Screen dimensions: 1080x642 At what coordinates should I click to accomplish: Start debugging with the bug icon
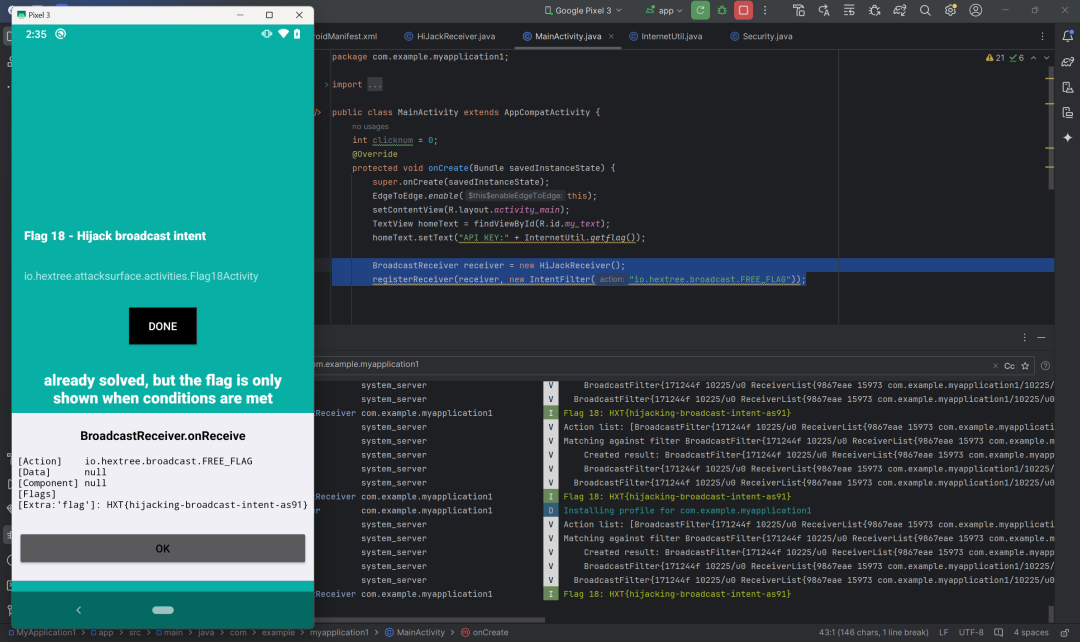[x=722, y=10]
